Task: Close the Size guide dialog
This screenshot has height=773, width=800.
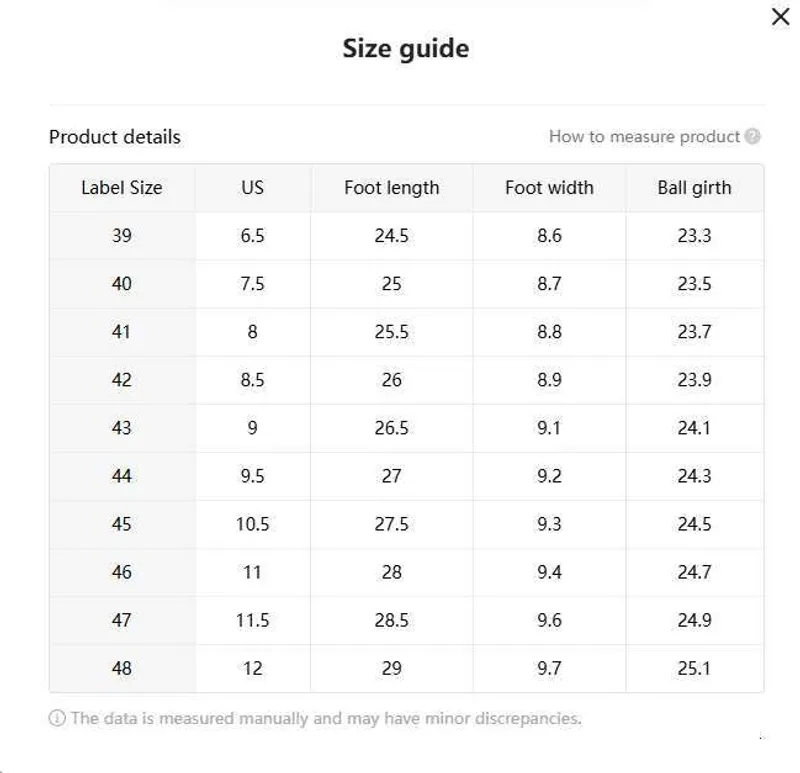Action: coord(781,16)
